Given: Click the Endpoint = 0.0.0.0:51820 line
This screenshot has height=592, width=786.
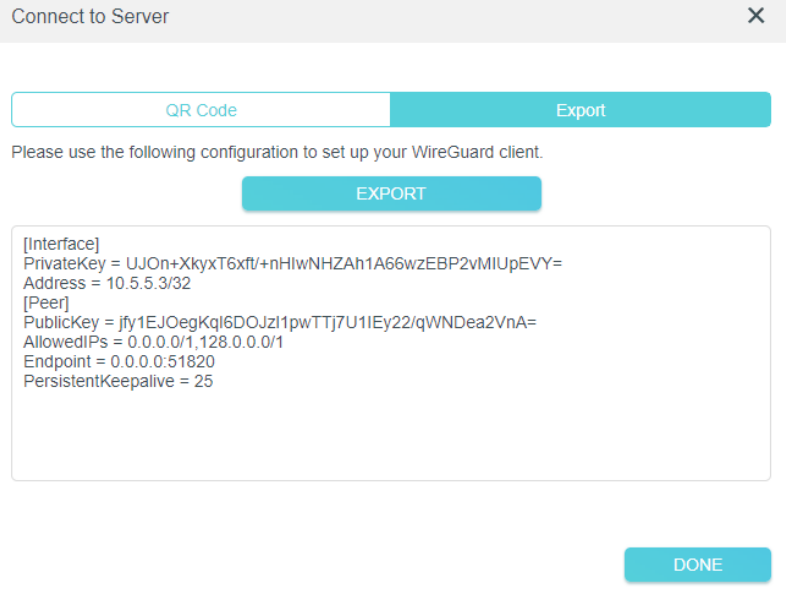Looking at the screenshot, I should tap(119, 361).
